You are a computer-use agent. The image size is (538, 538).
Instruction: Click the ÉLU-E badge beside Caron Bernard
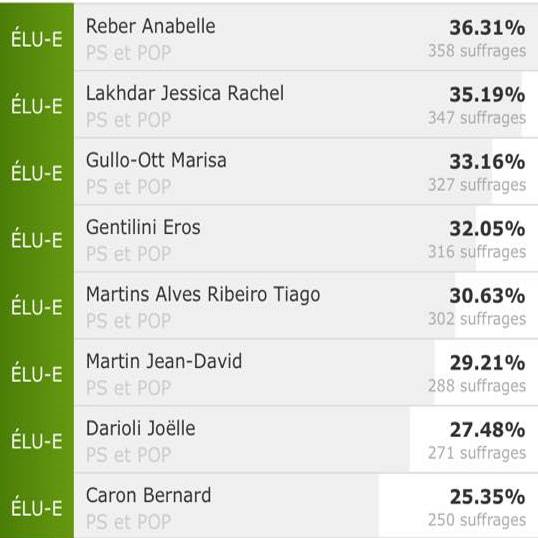[x=37, y=507]
